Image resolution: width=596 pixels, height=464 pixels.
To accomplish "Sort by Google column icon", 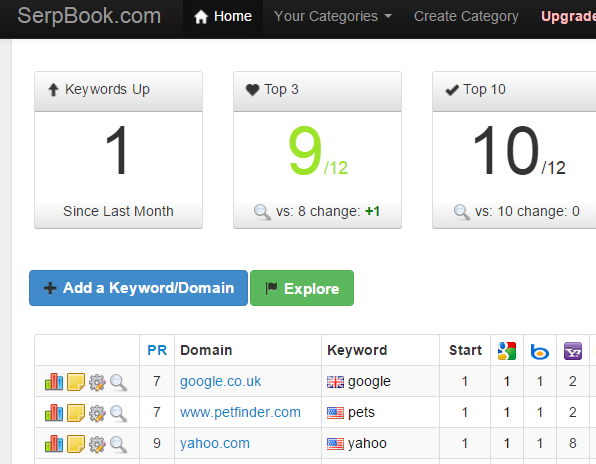I will coord(507,350).
